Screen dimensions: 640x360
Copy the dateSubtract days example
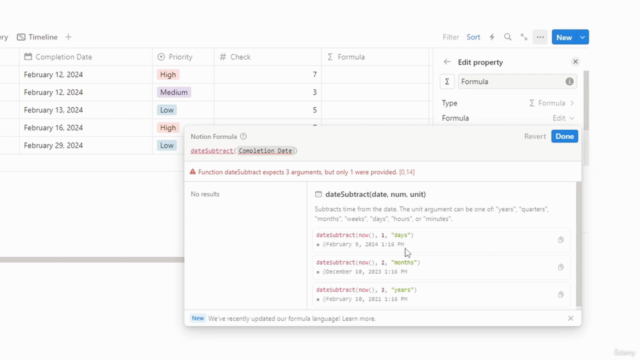561,240
